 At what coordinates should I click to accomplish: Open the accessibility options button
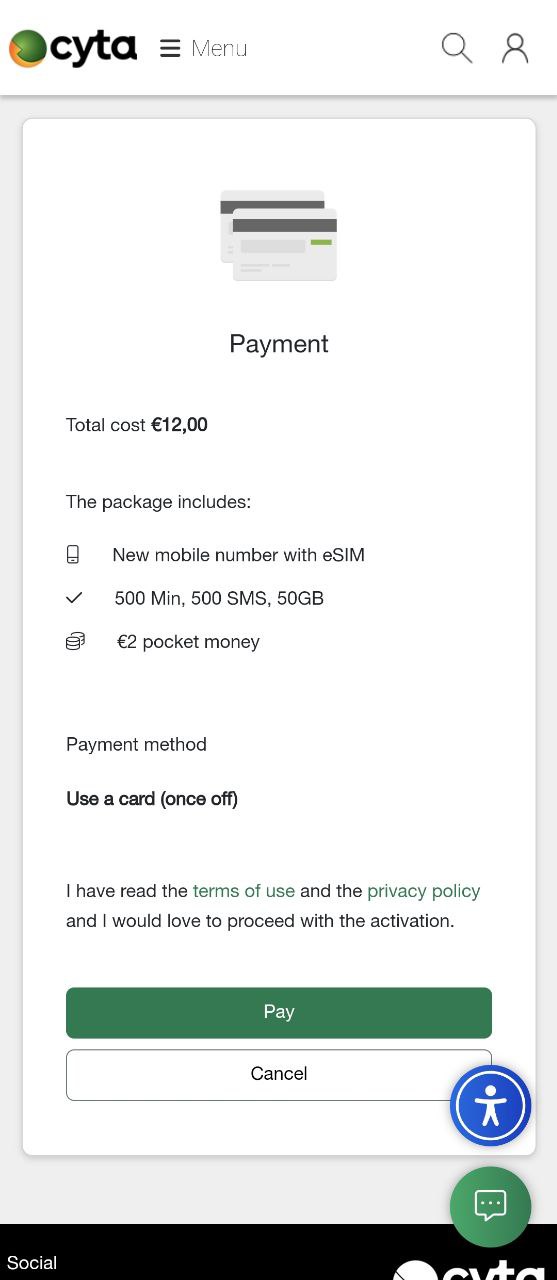pos(490,1106)
